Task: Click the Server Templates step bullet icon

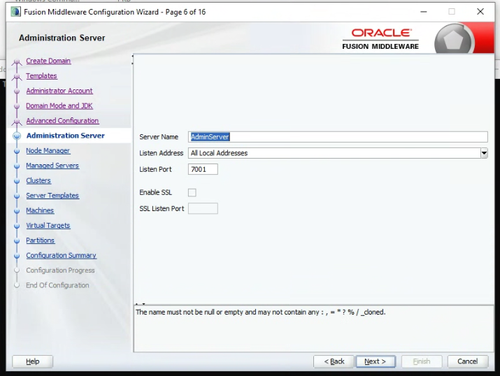Action: (x=17, y=196)
